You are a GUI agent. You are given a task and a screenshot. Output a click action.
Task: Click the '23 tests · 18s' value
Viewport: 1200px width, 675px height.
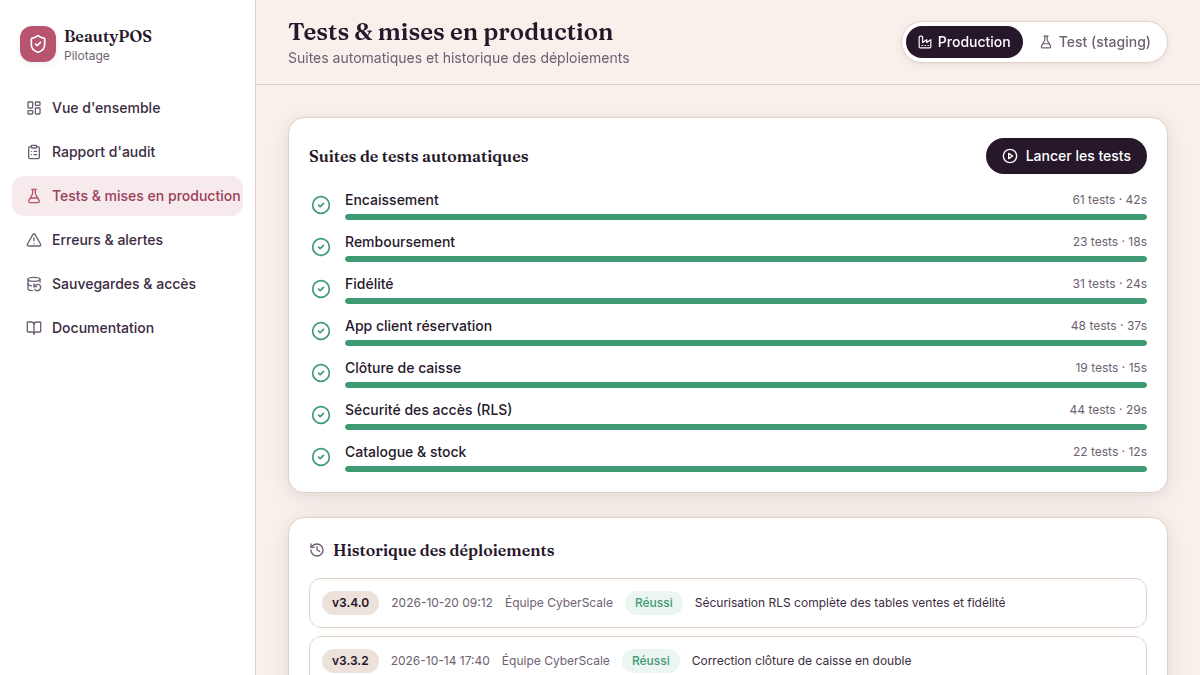coord(1110,242)
